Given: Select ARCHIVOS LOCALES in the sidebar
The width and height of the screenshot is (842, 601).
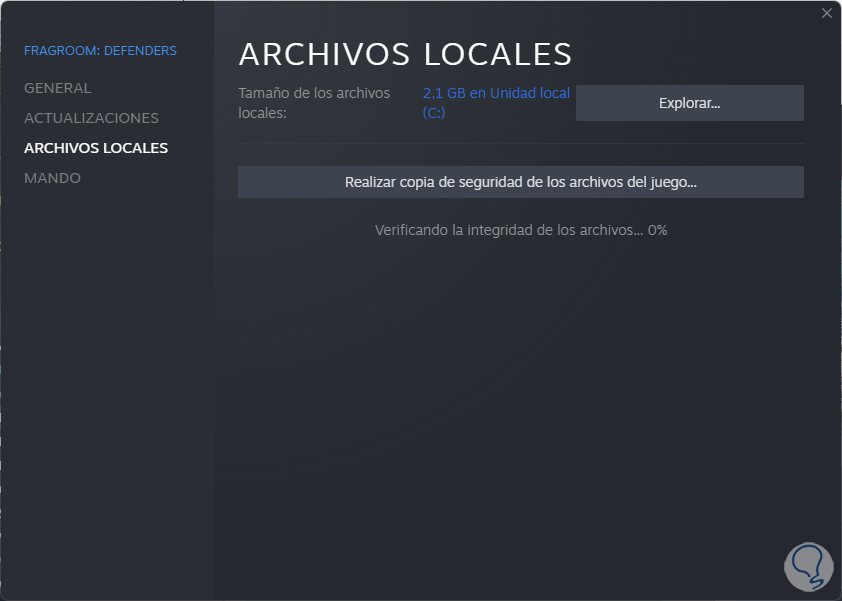Looking at the screenshot, I should (96, 148).
